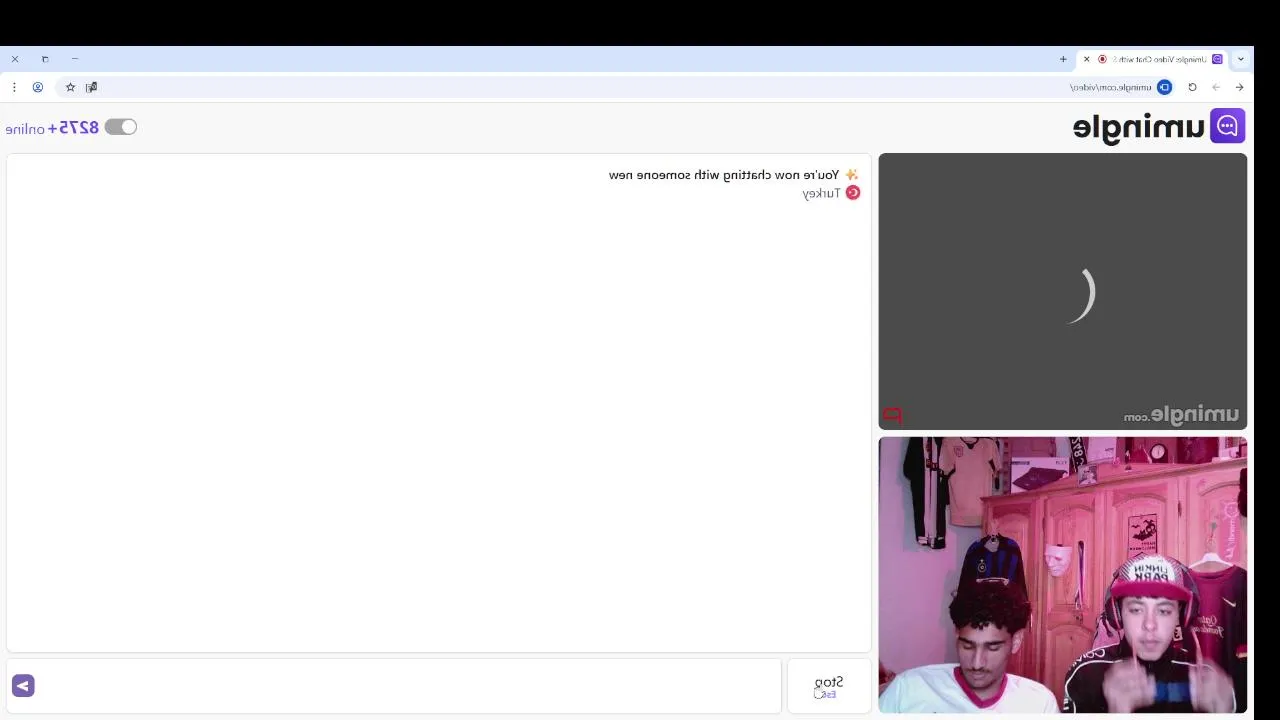Toggle the switch beside online count
This screenshot has width=1280, height=720.
click(121, 127)
